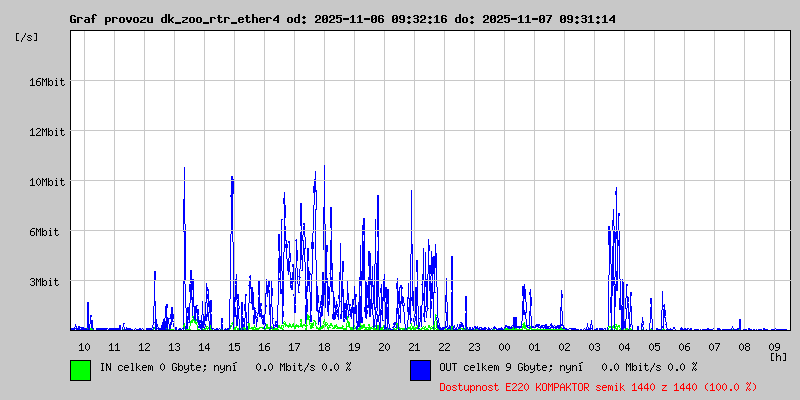The width and height of the screenshot is (800, 400).
Task: Click the green IN legend swatch
Action: pyautogui.click(x=80, y=369)
